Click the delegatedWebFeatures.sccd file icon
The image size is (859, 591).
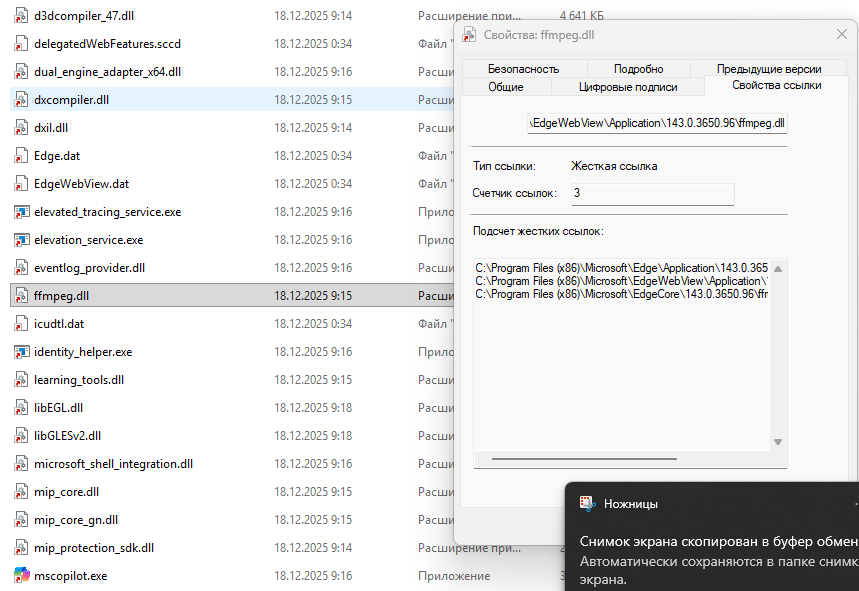(21, 44)
